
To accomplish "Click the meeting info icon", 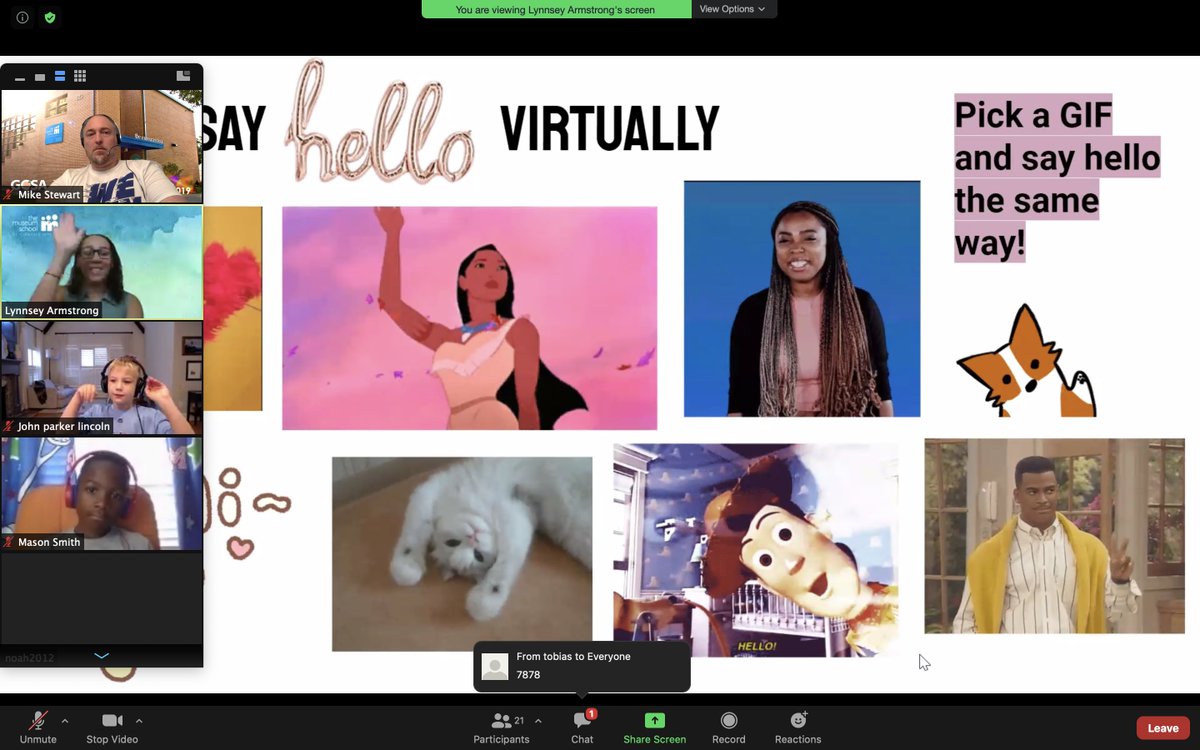I will click(x=22, y=17).
